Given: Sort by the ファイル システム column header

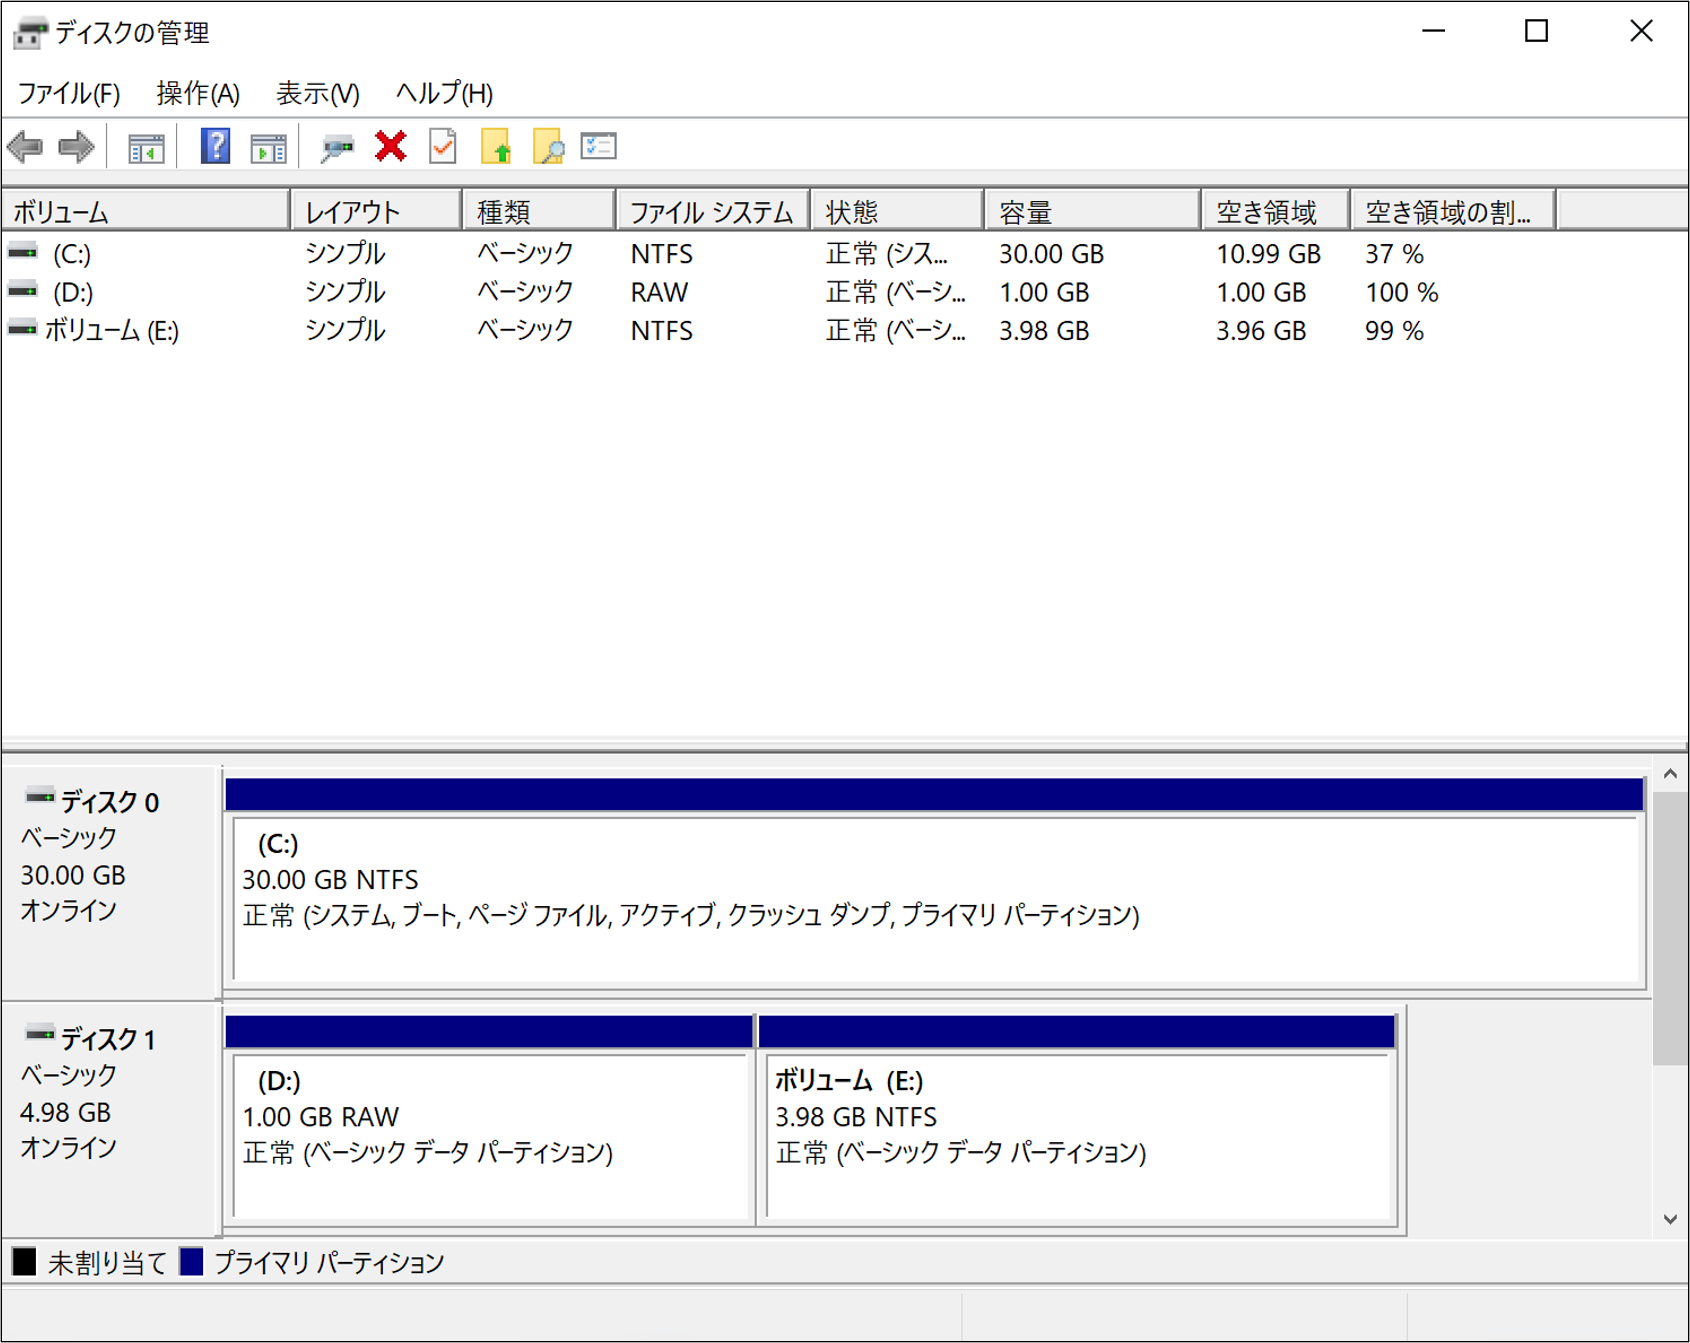Looking at the screenshot, I should 711,212.
